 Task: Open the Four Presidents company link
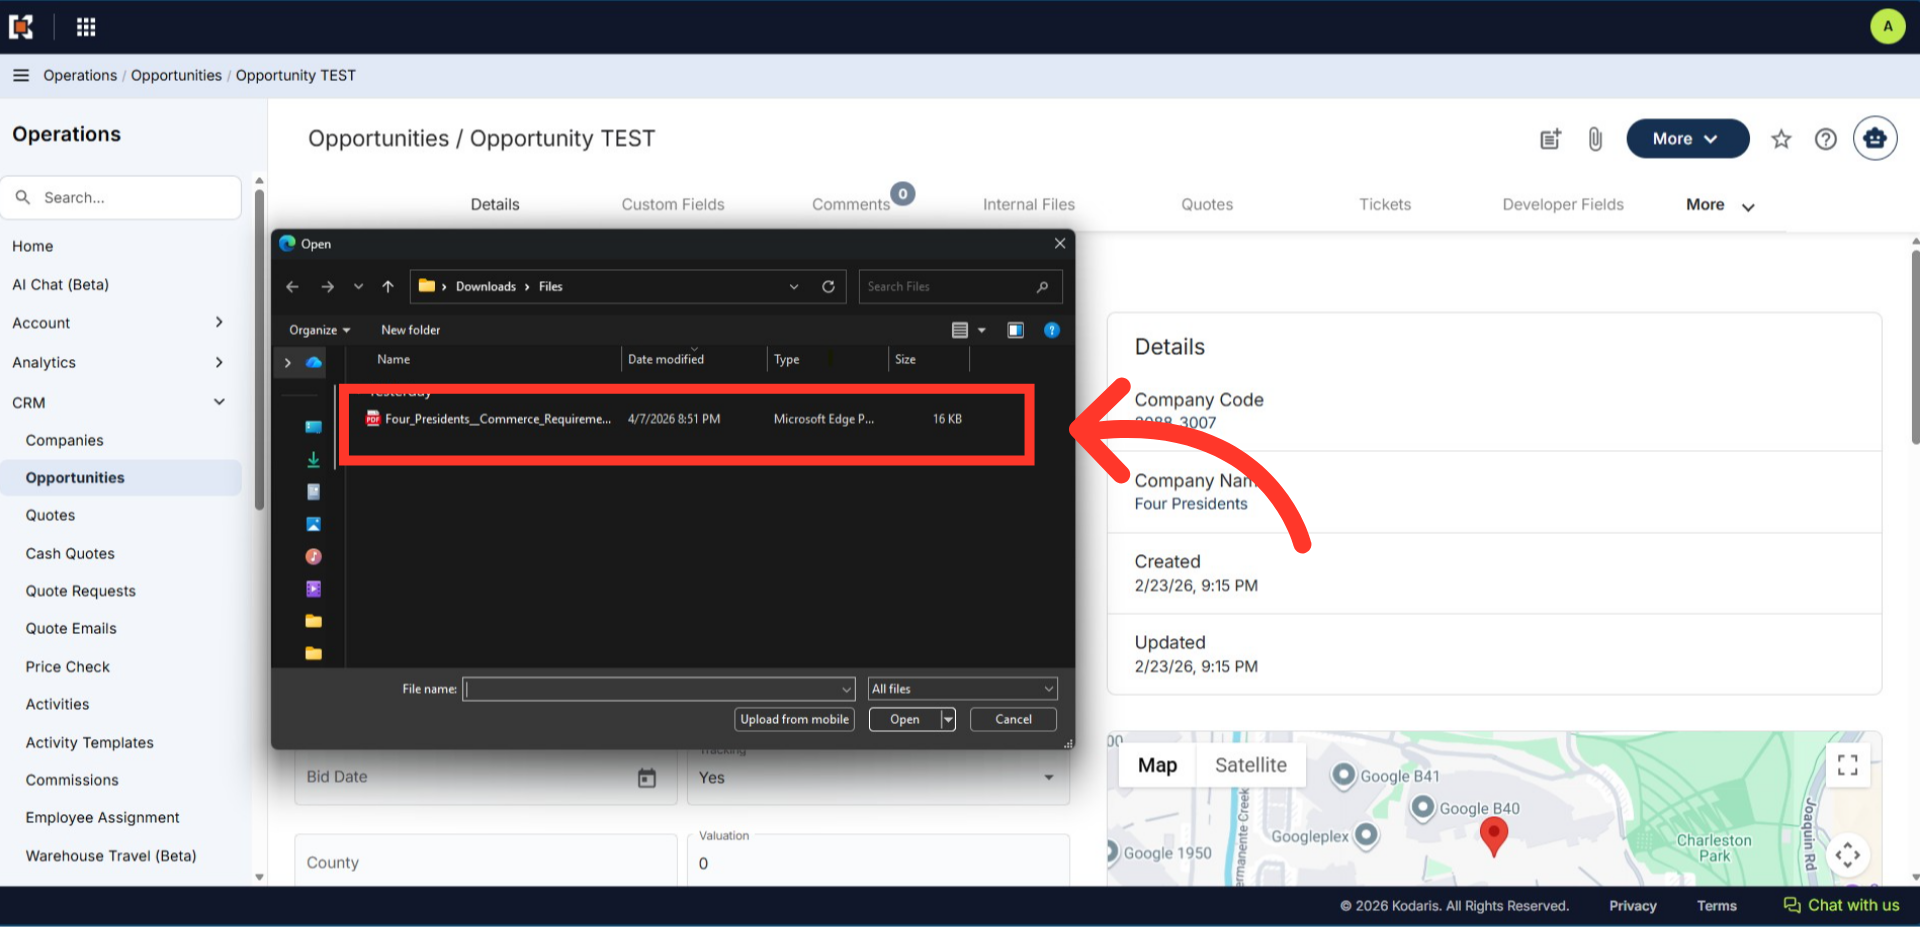(x=1191, y=504)
